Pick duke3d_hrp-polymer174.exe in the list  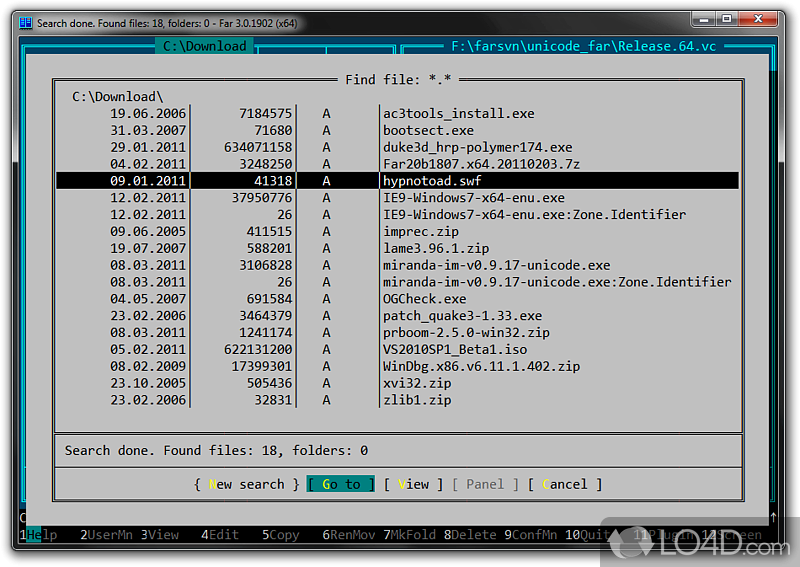pos(477,147)
